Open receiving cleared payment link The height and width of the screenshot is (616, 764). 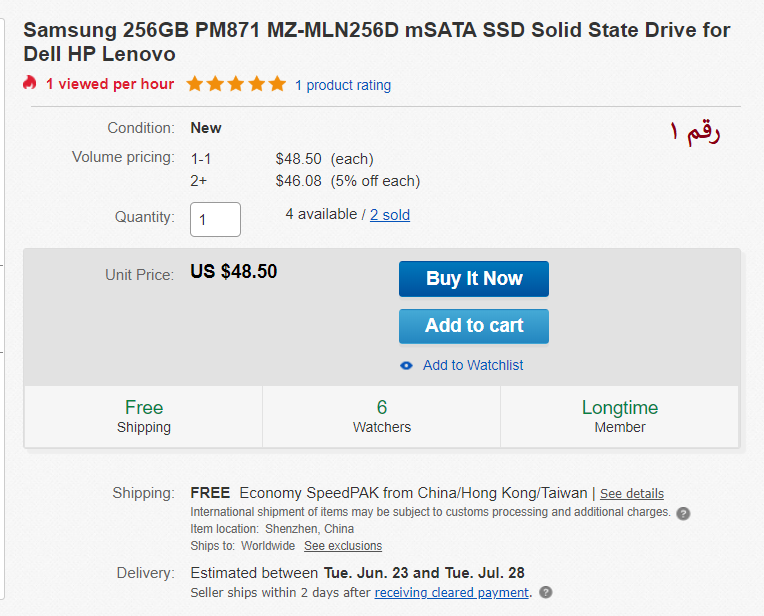click(451, 592)
